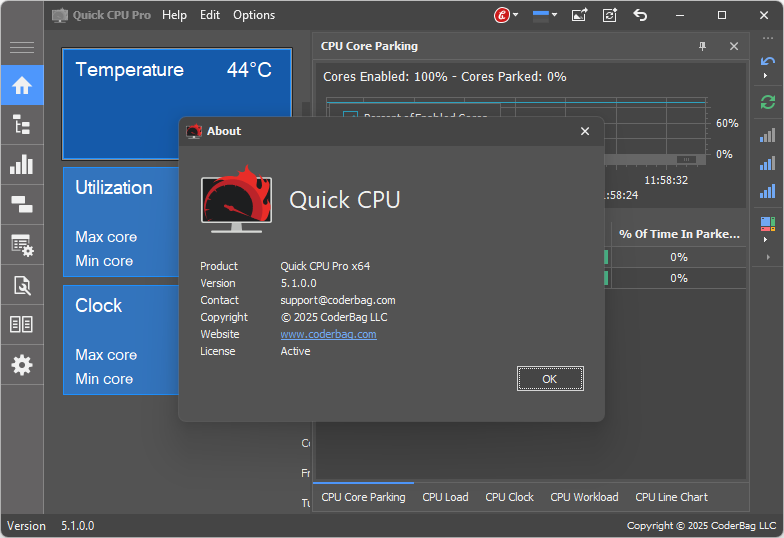The width and height of the screenshot is (784, 538).
Task: Open the Help menu
Action: (174, 15)
